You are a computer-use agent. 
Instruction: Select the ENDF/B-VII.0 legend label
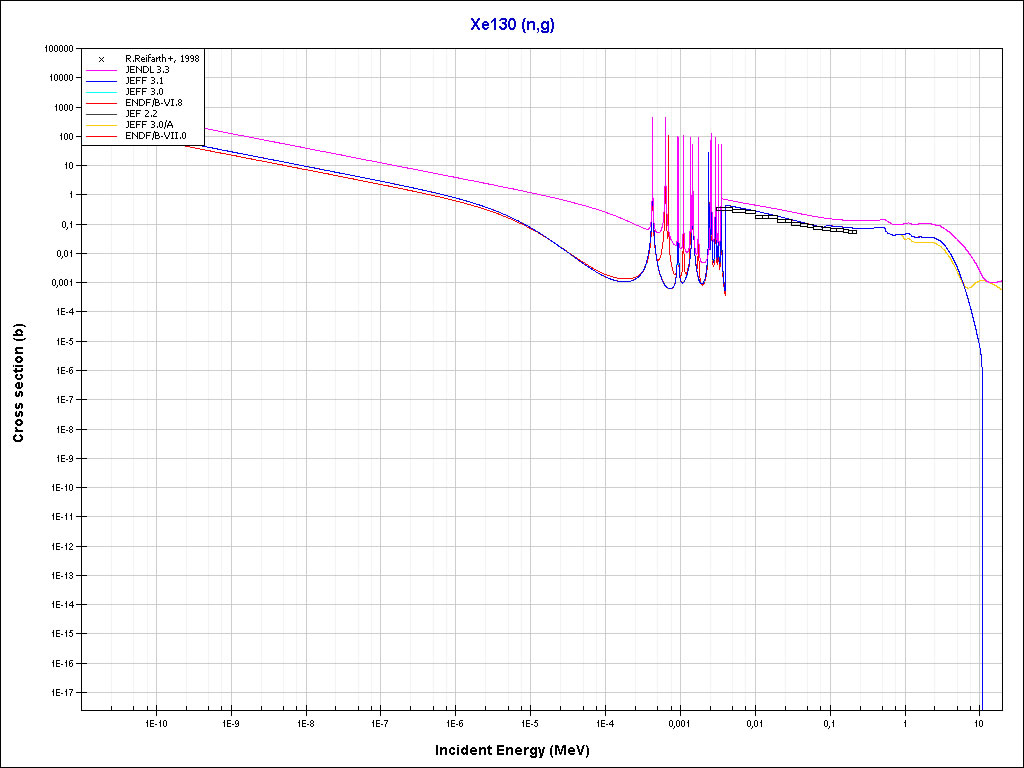tap(155, 136)
